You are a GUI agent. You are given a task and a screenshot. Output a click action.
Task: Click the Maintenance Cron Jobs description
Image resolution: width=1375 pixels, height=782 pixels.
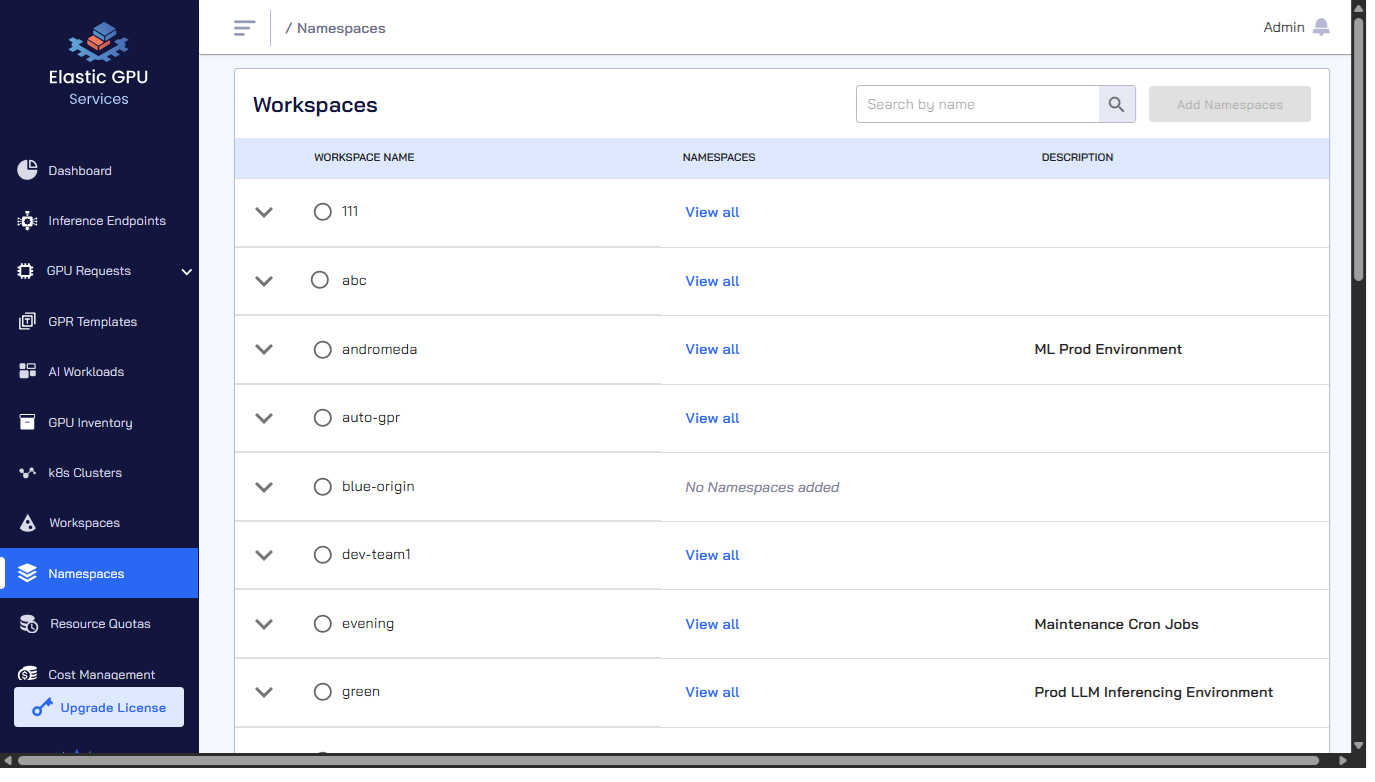point(1116,624)
